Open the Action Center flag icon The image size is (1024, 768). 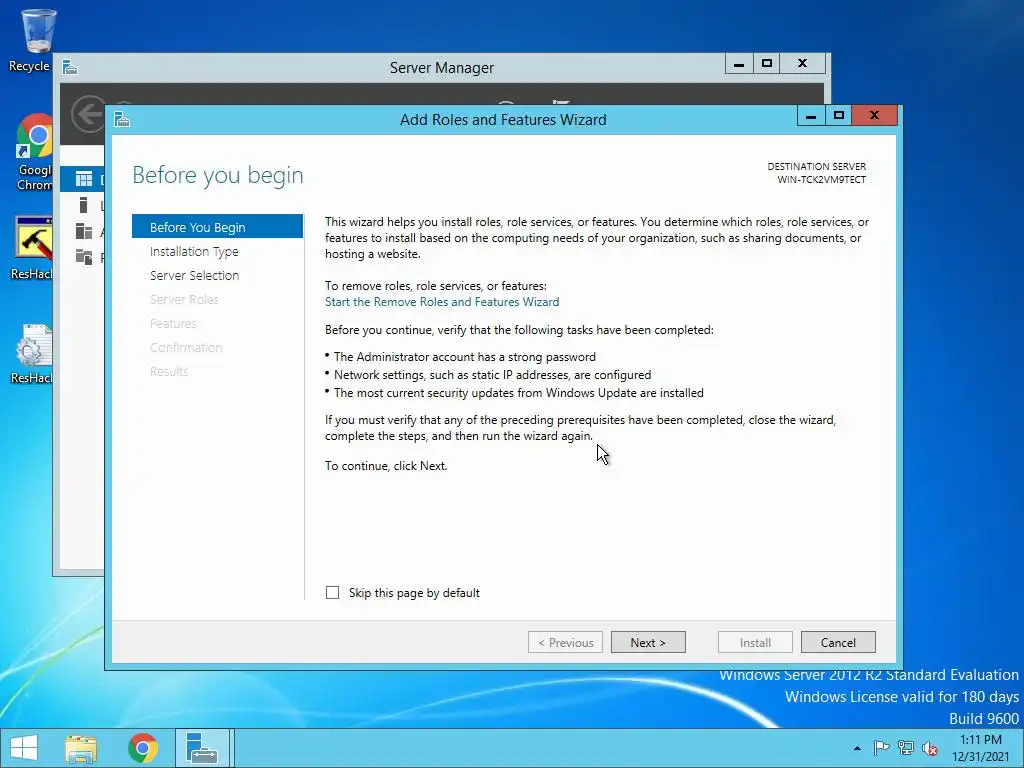click(x=881, y=748)
